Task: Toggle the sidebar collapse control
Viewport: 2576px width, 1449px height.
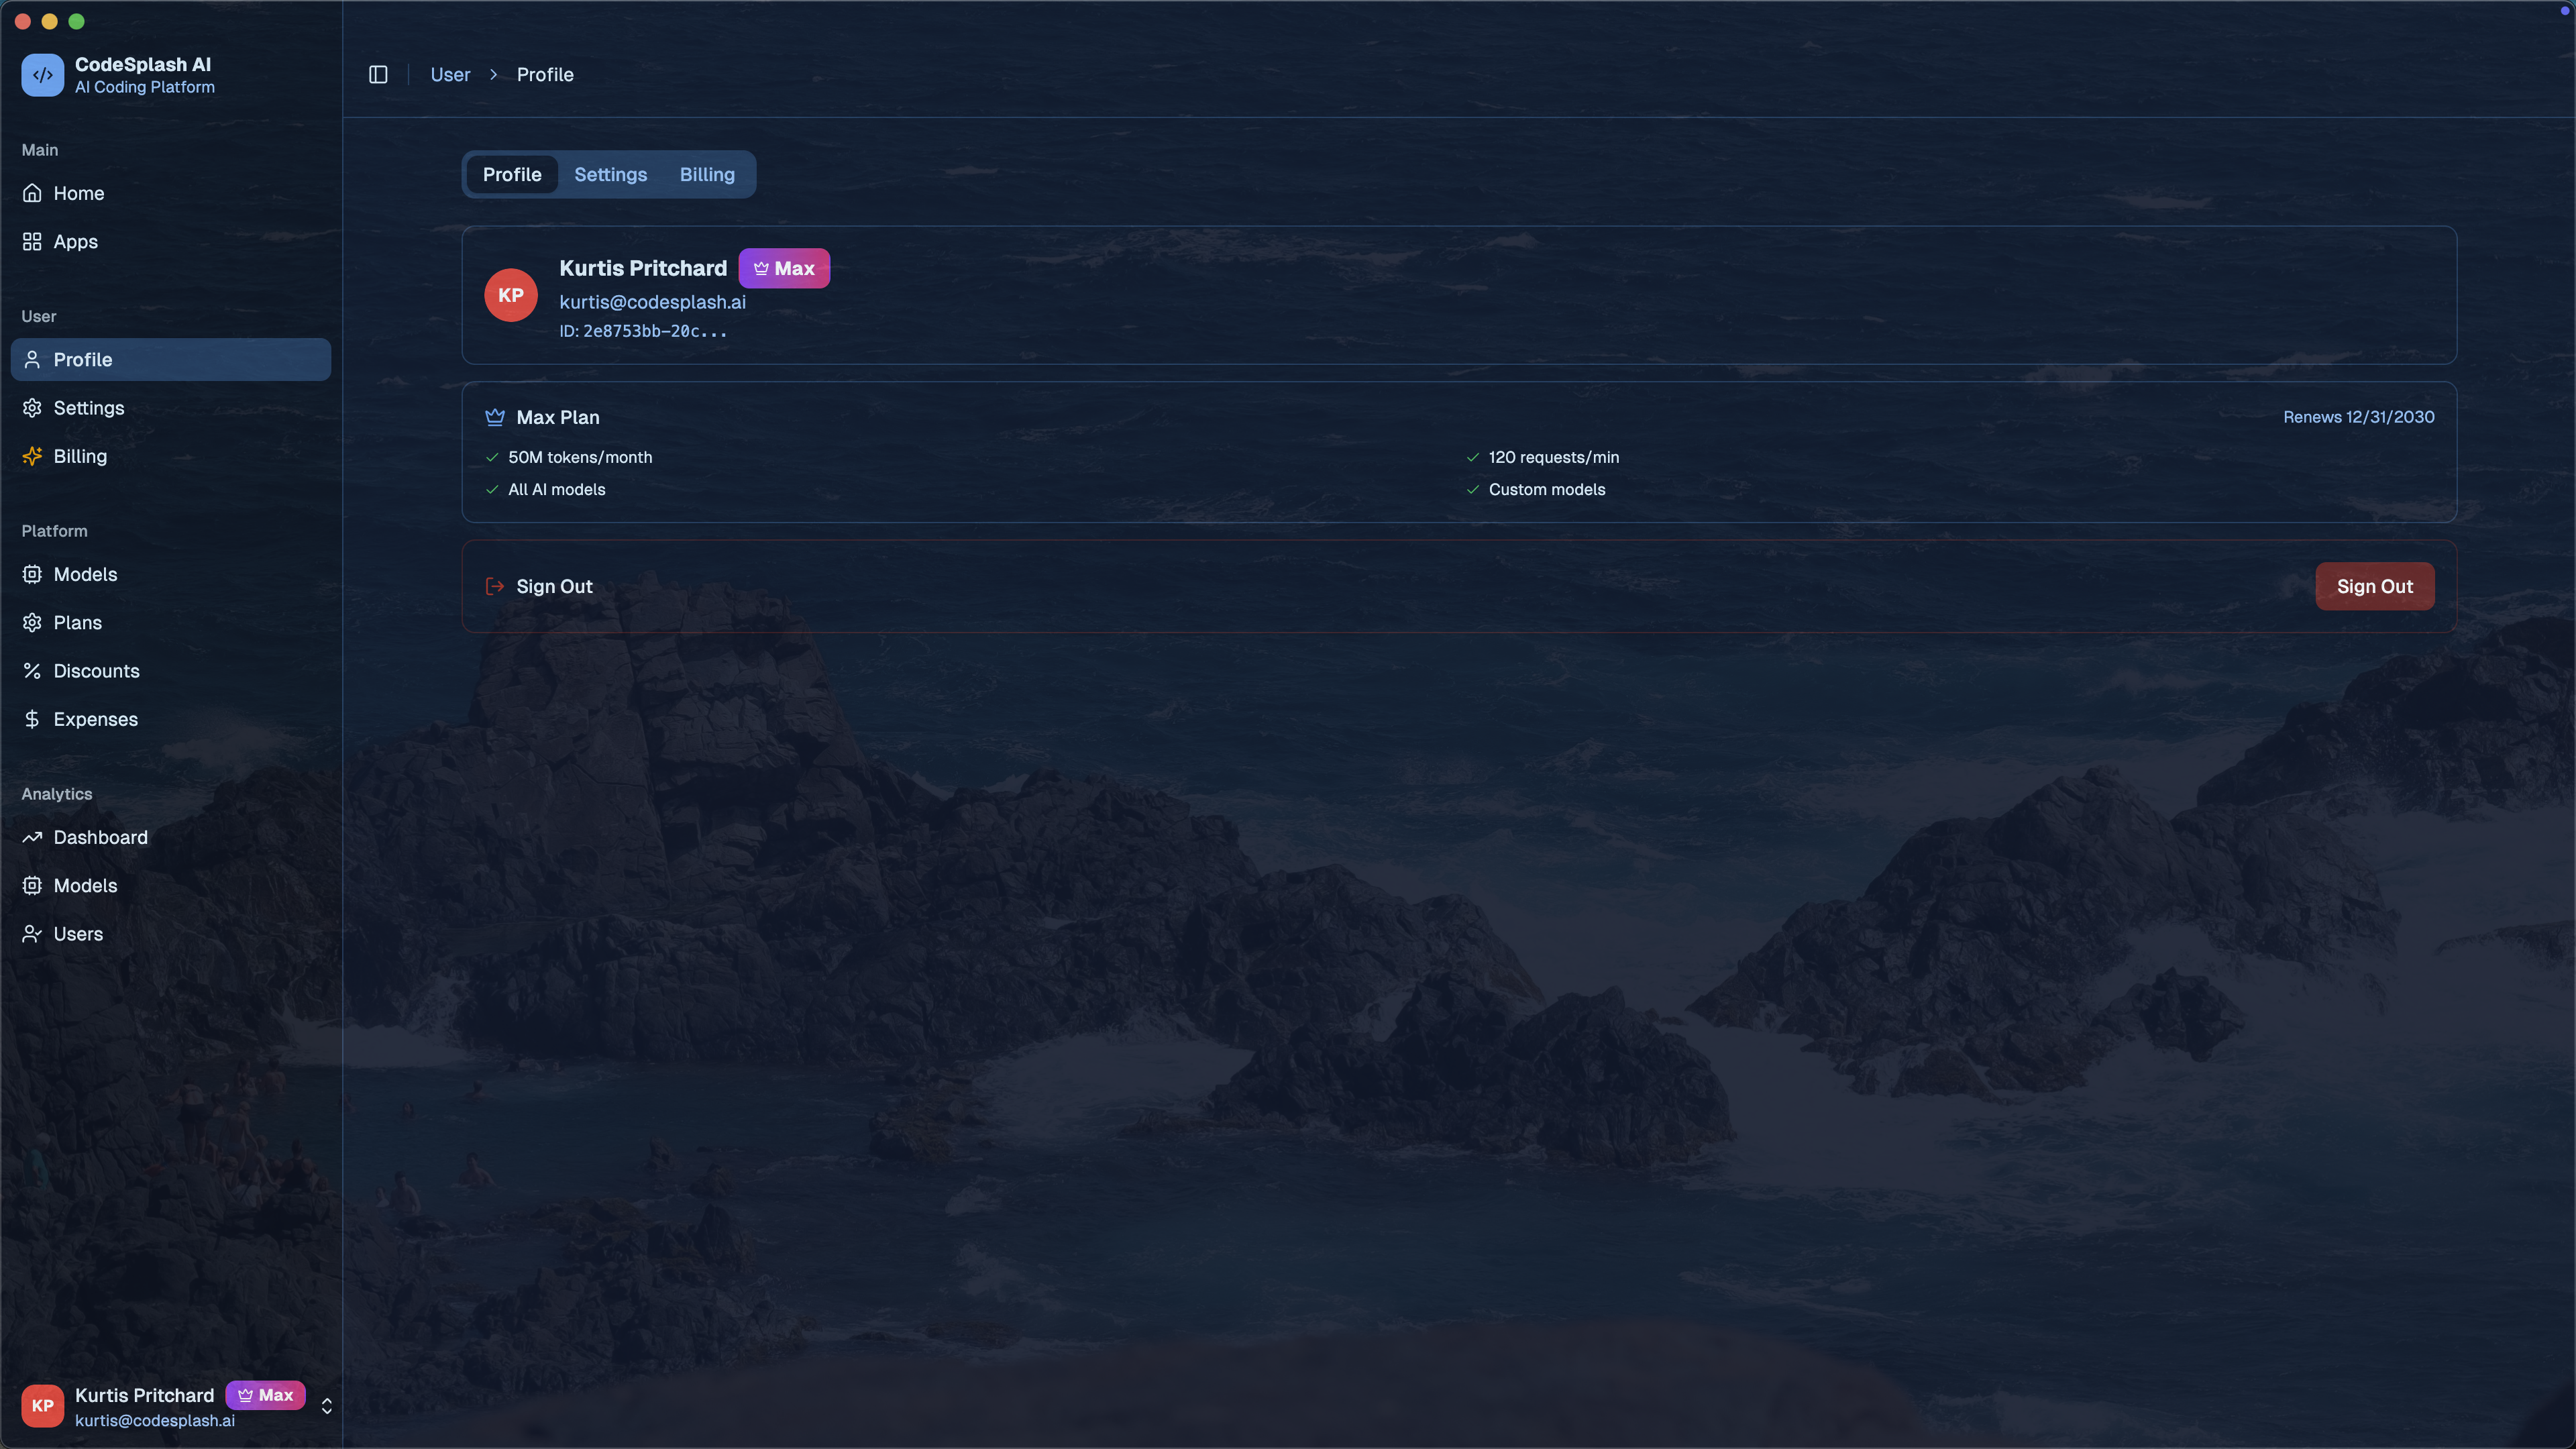Action: pyautogui.click(x=378, y=74)
